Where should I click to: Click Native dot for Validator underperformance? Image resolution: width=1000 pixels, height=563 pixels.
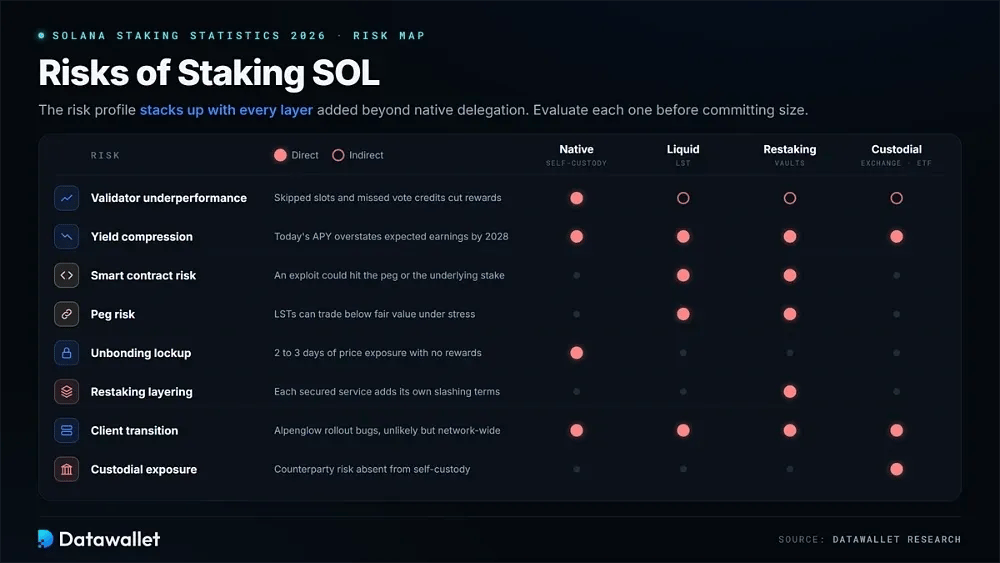(577, 198)
